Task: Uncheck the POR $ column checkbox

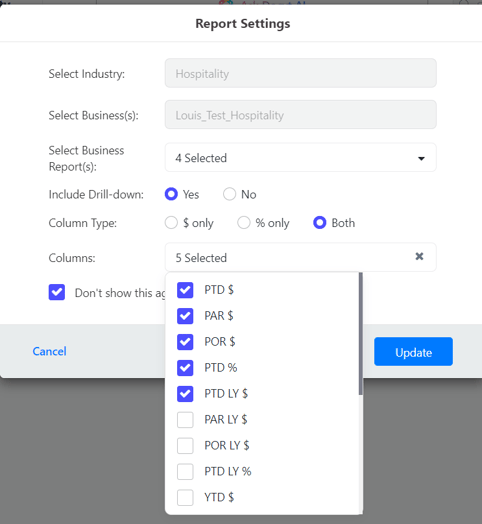Action: [x=185, y=342]
